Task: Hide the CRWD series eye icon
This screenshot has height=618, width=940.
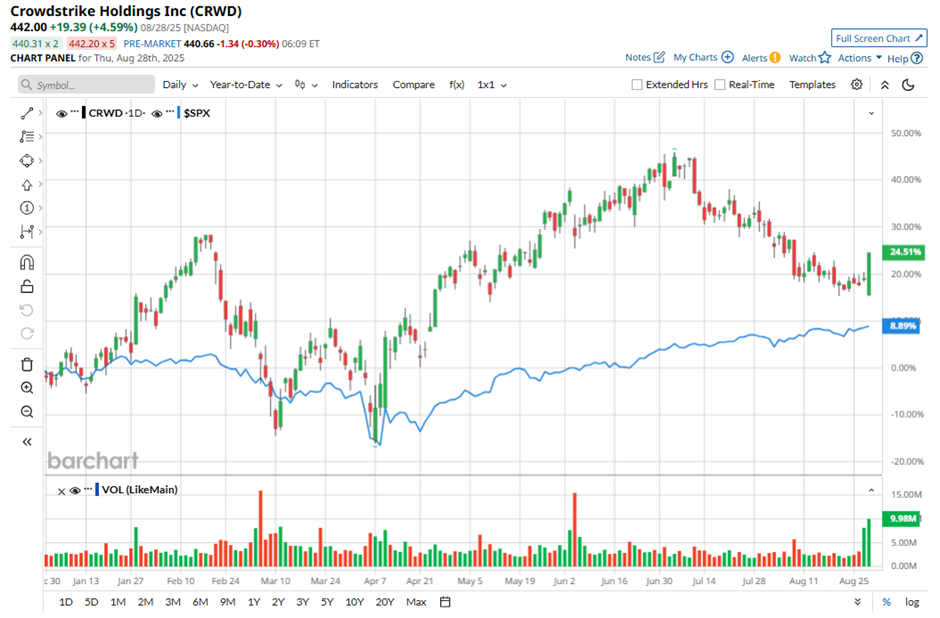Action: (x=61, y=113)
